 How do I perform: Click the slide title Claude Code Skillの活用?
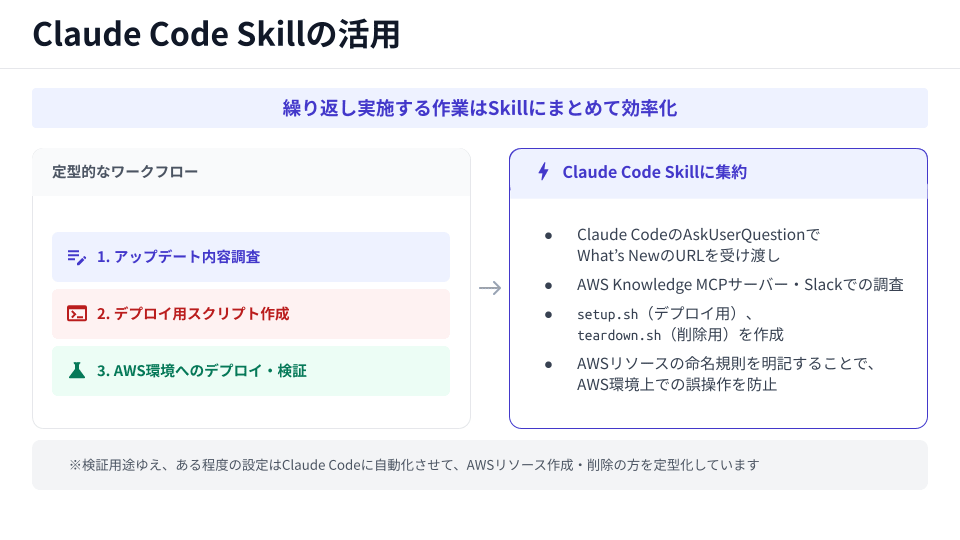[x=216, y=34]
